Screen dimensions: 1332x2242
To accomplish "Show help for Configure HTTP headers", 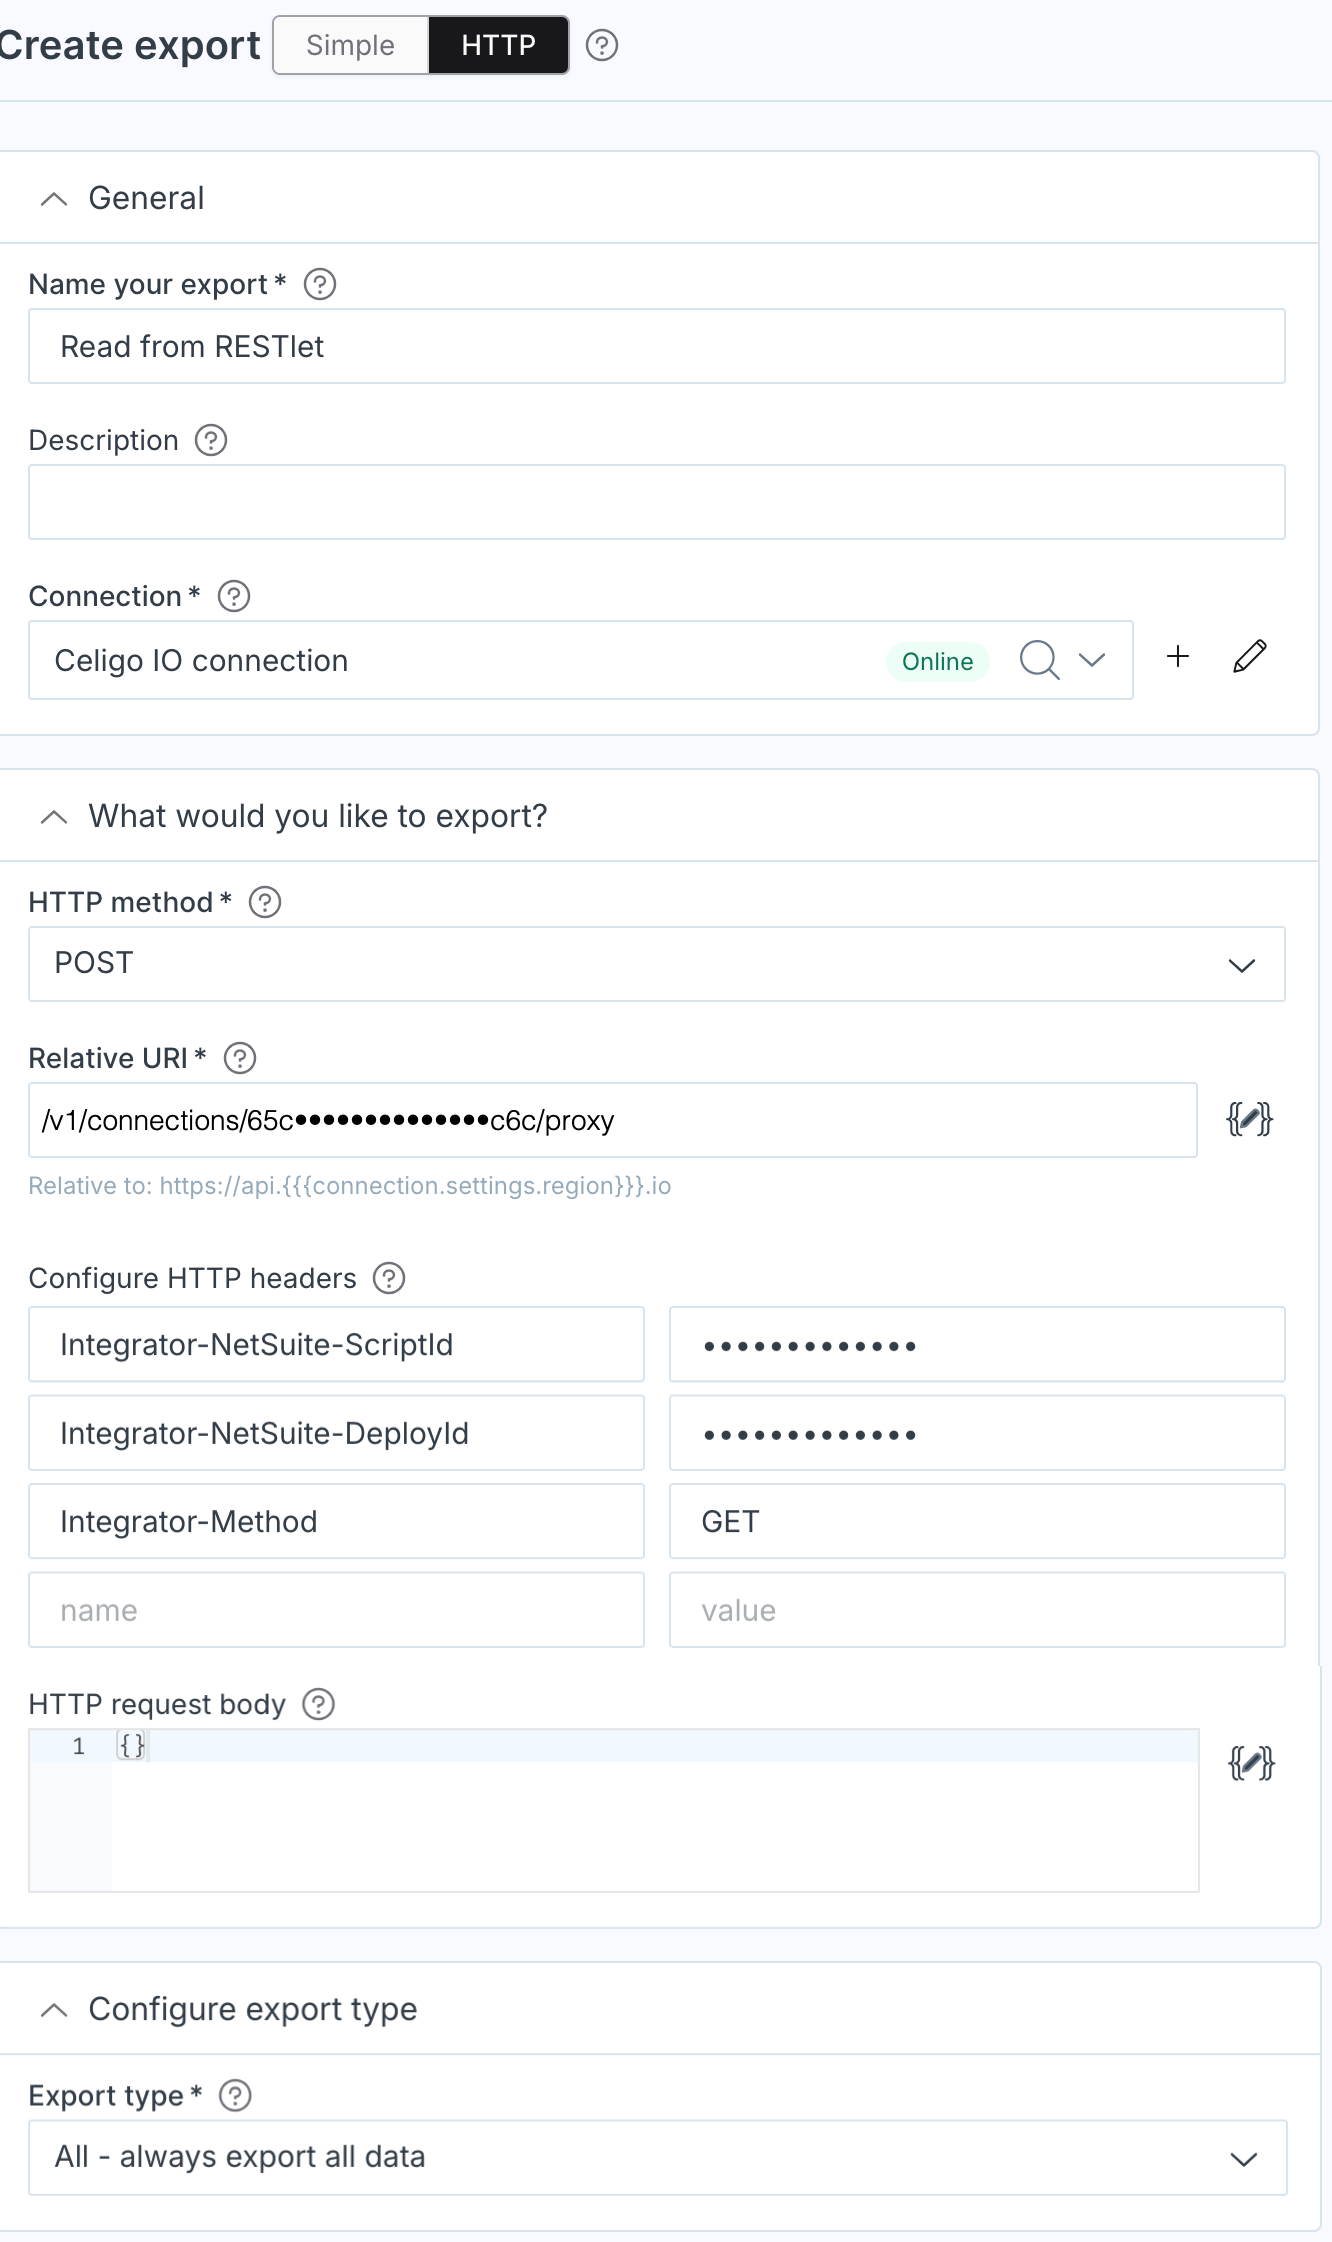I will [389, 1278].
